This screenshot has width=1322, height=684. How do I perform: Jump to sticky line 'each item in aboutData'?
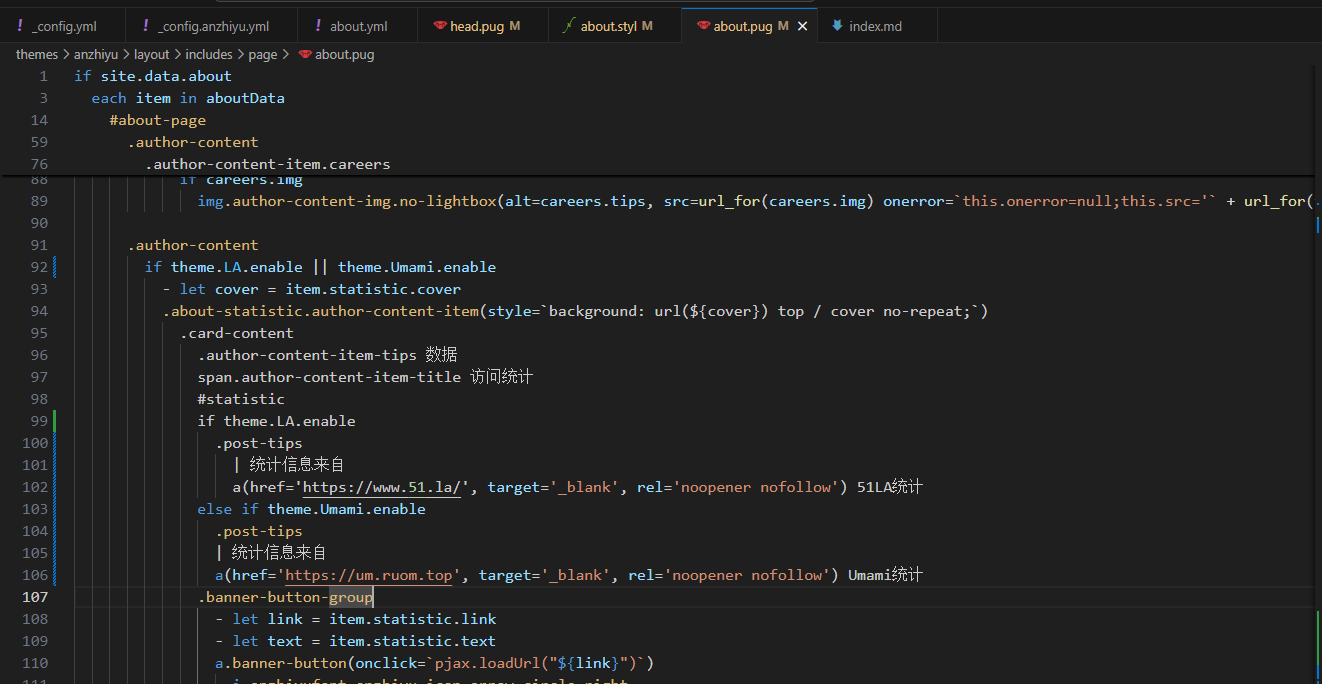pyautogui.click(x=188, y=98)
